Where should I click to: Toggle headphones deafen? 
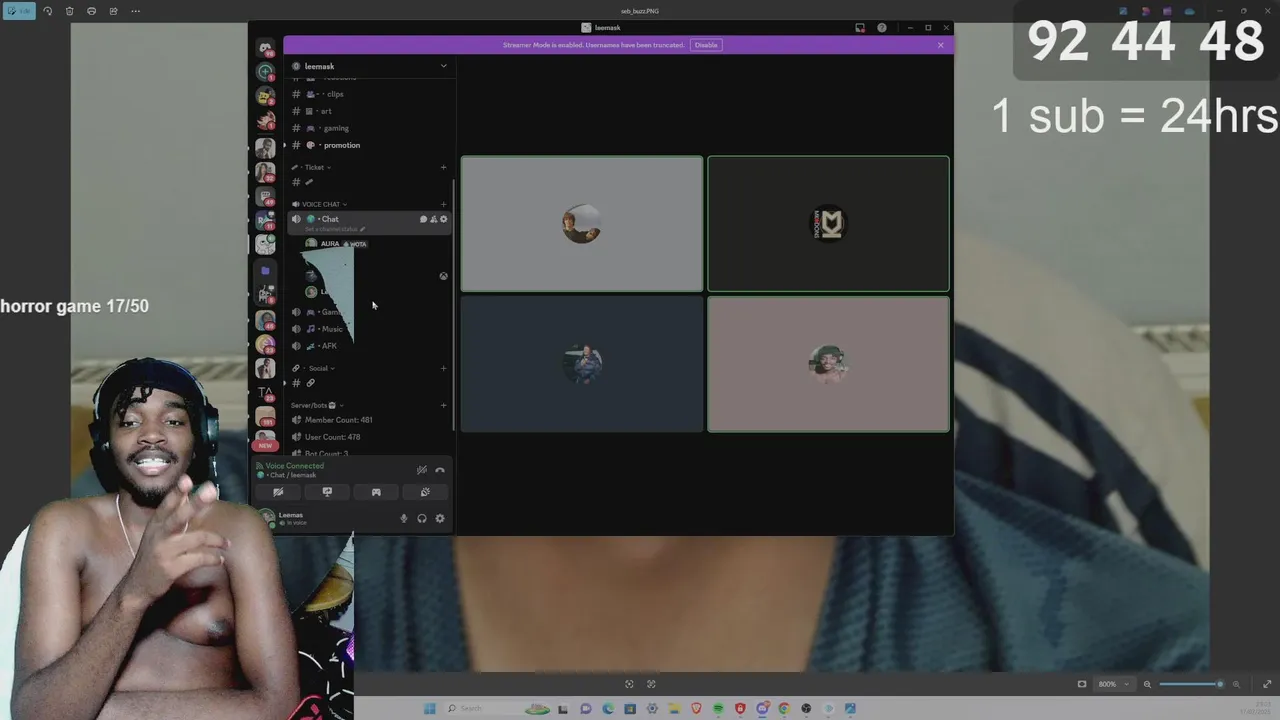(422, 518)
